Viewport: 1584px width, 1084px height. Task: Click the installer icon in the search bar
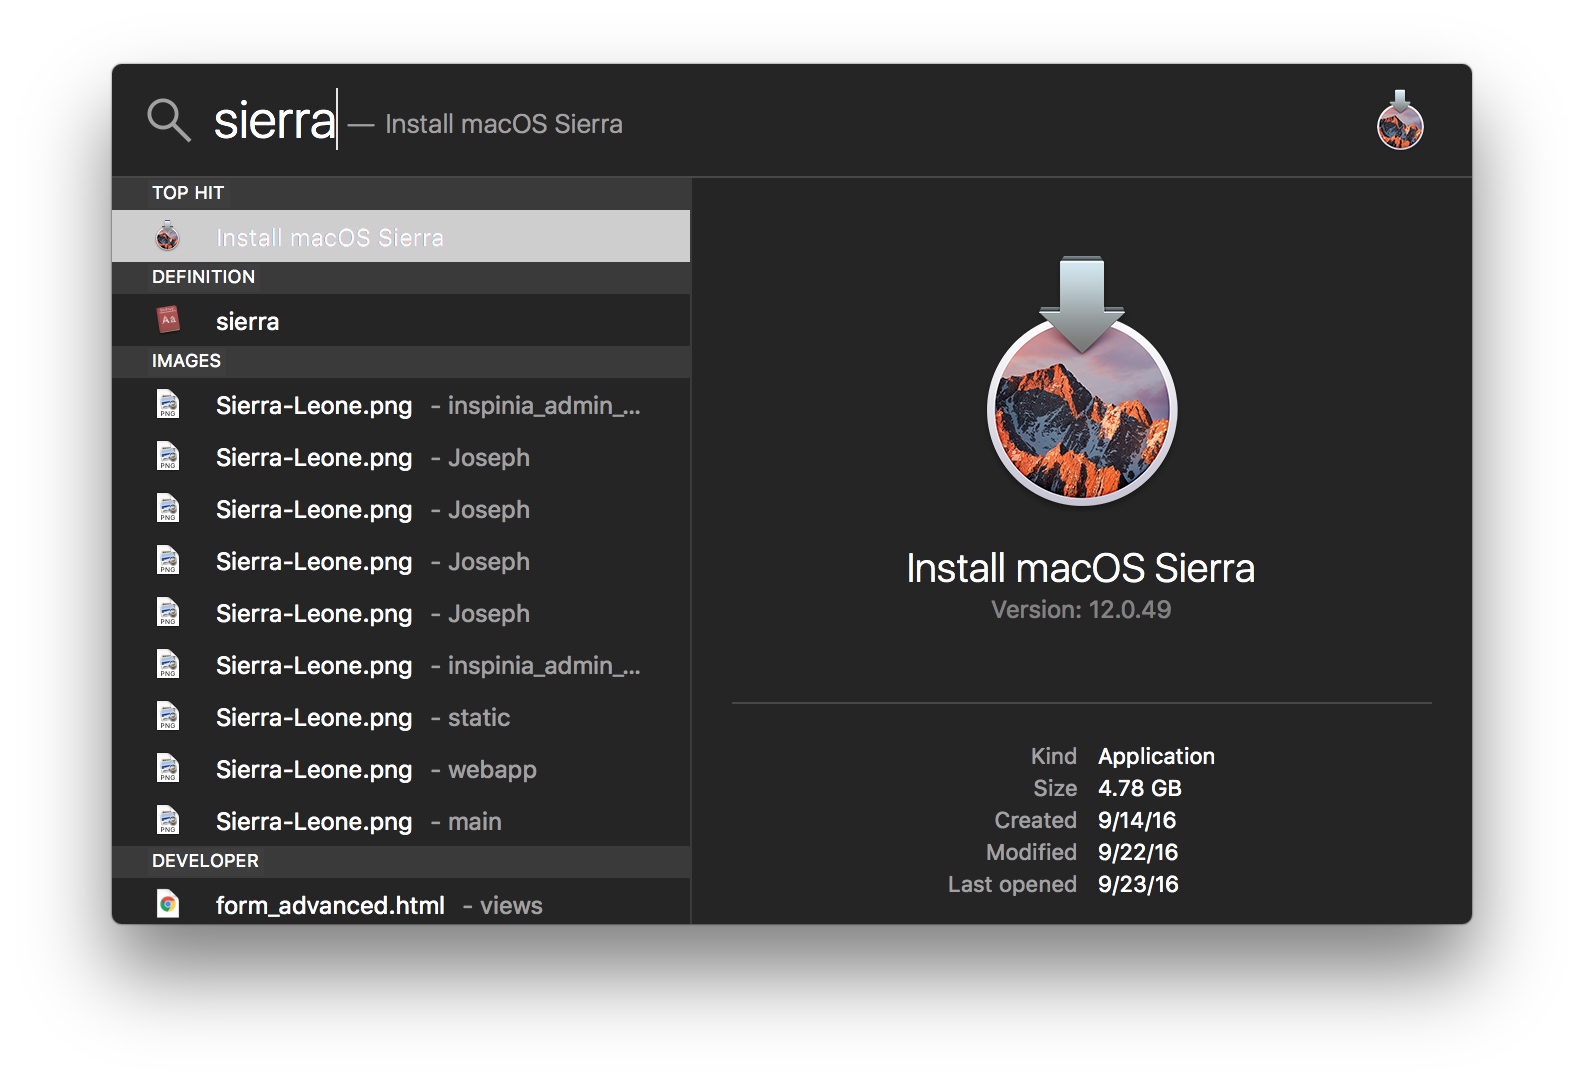coord(1400,120)
